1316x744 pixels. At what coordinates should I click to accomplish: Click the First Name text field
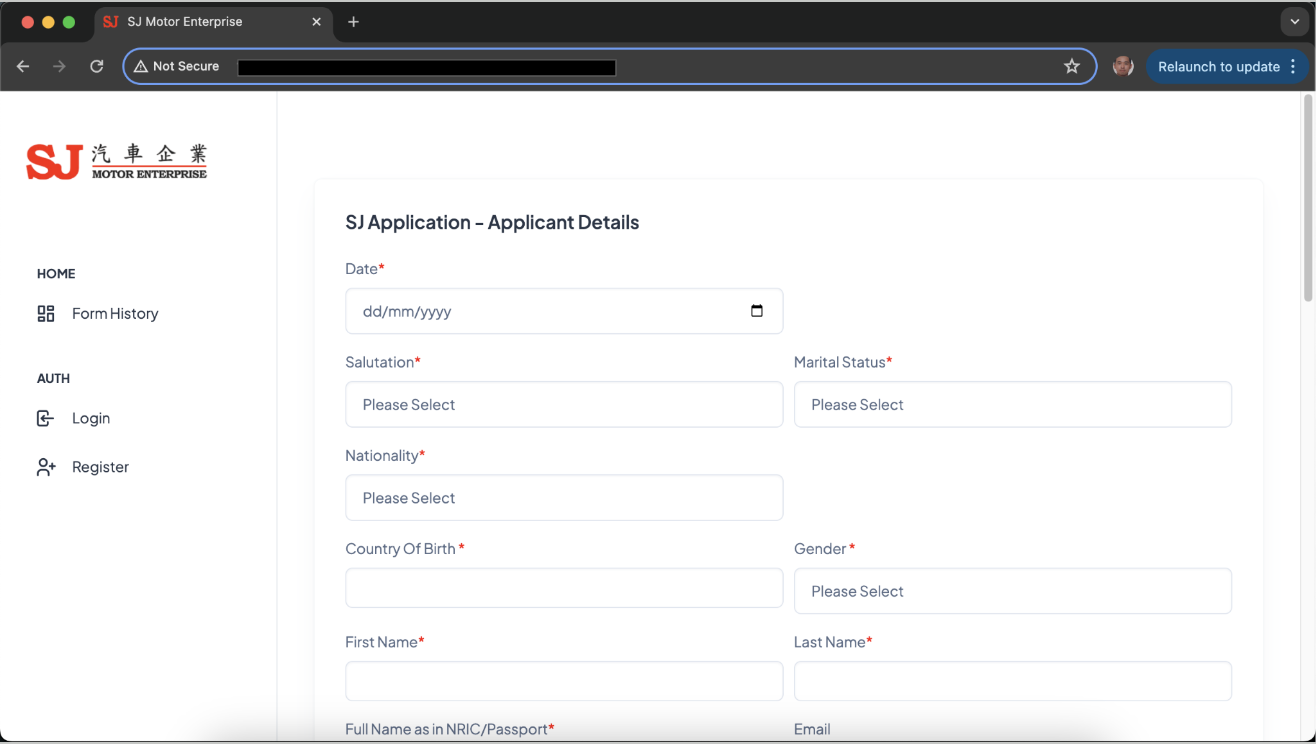click(564, 681)
